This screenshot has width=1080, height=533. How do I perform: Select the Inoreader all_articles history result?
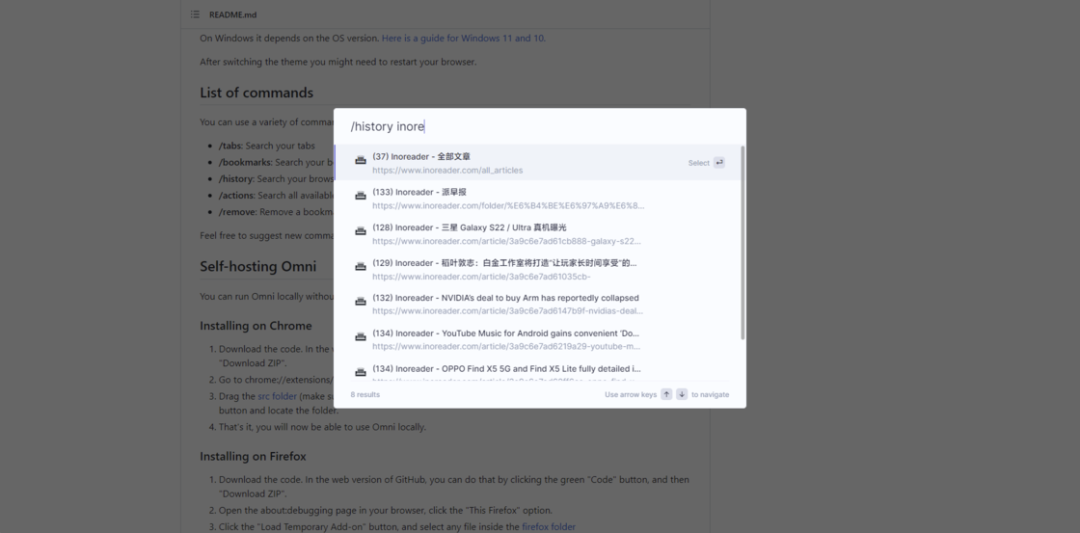[538, 163]
